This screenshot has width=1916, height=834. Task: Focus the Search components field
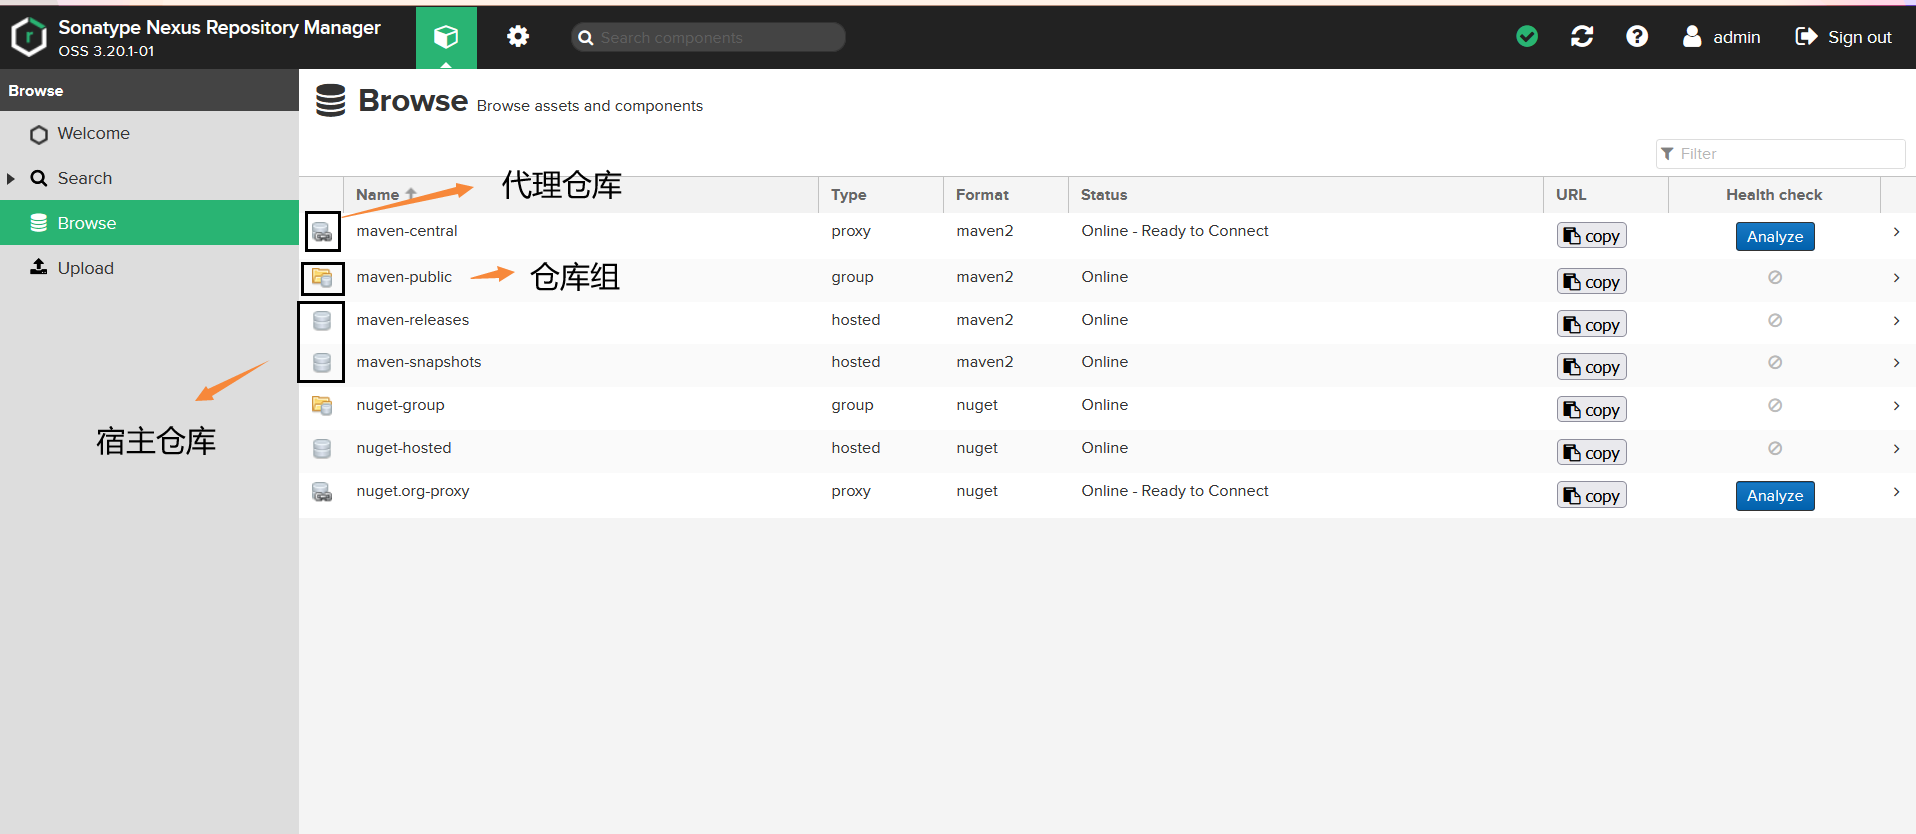pyautogui.click(x=708, y=37)
